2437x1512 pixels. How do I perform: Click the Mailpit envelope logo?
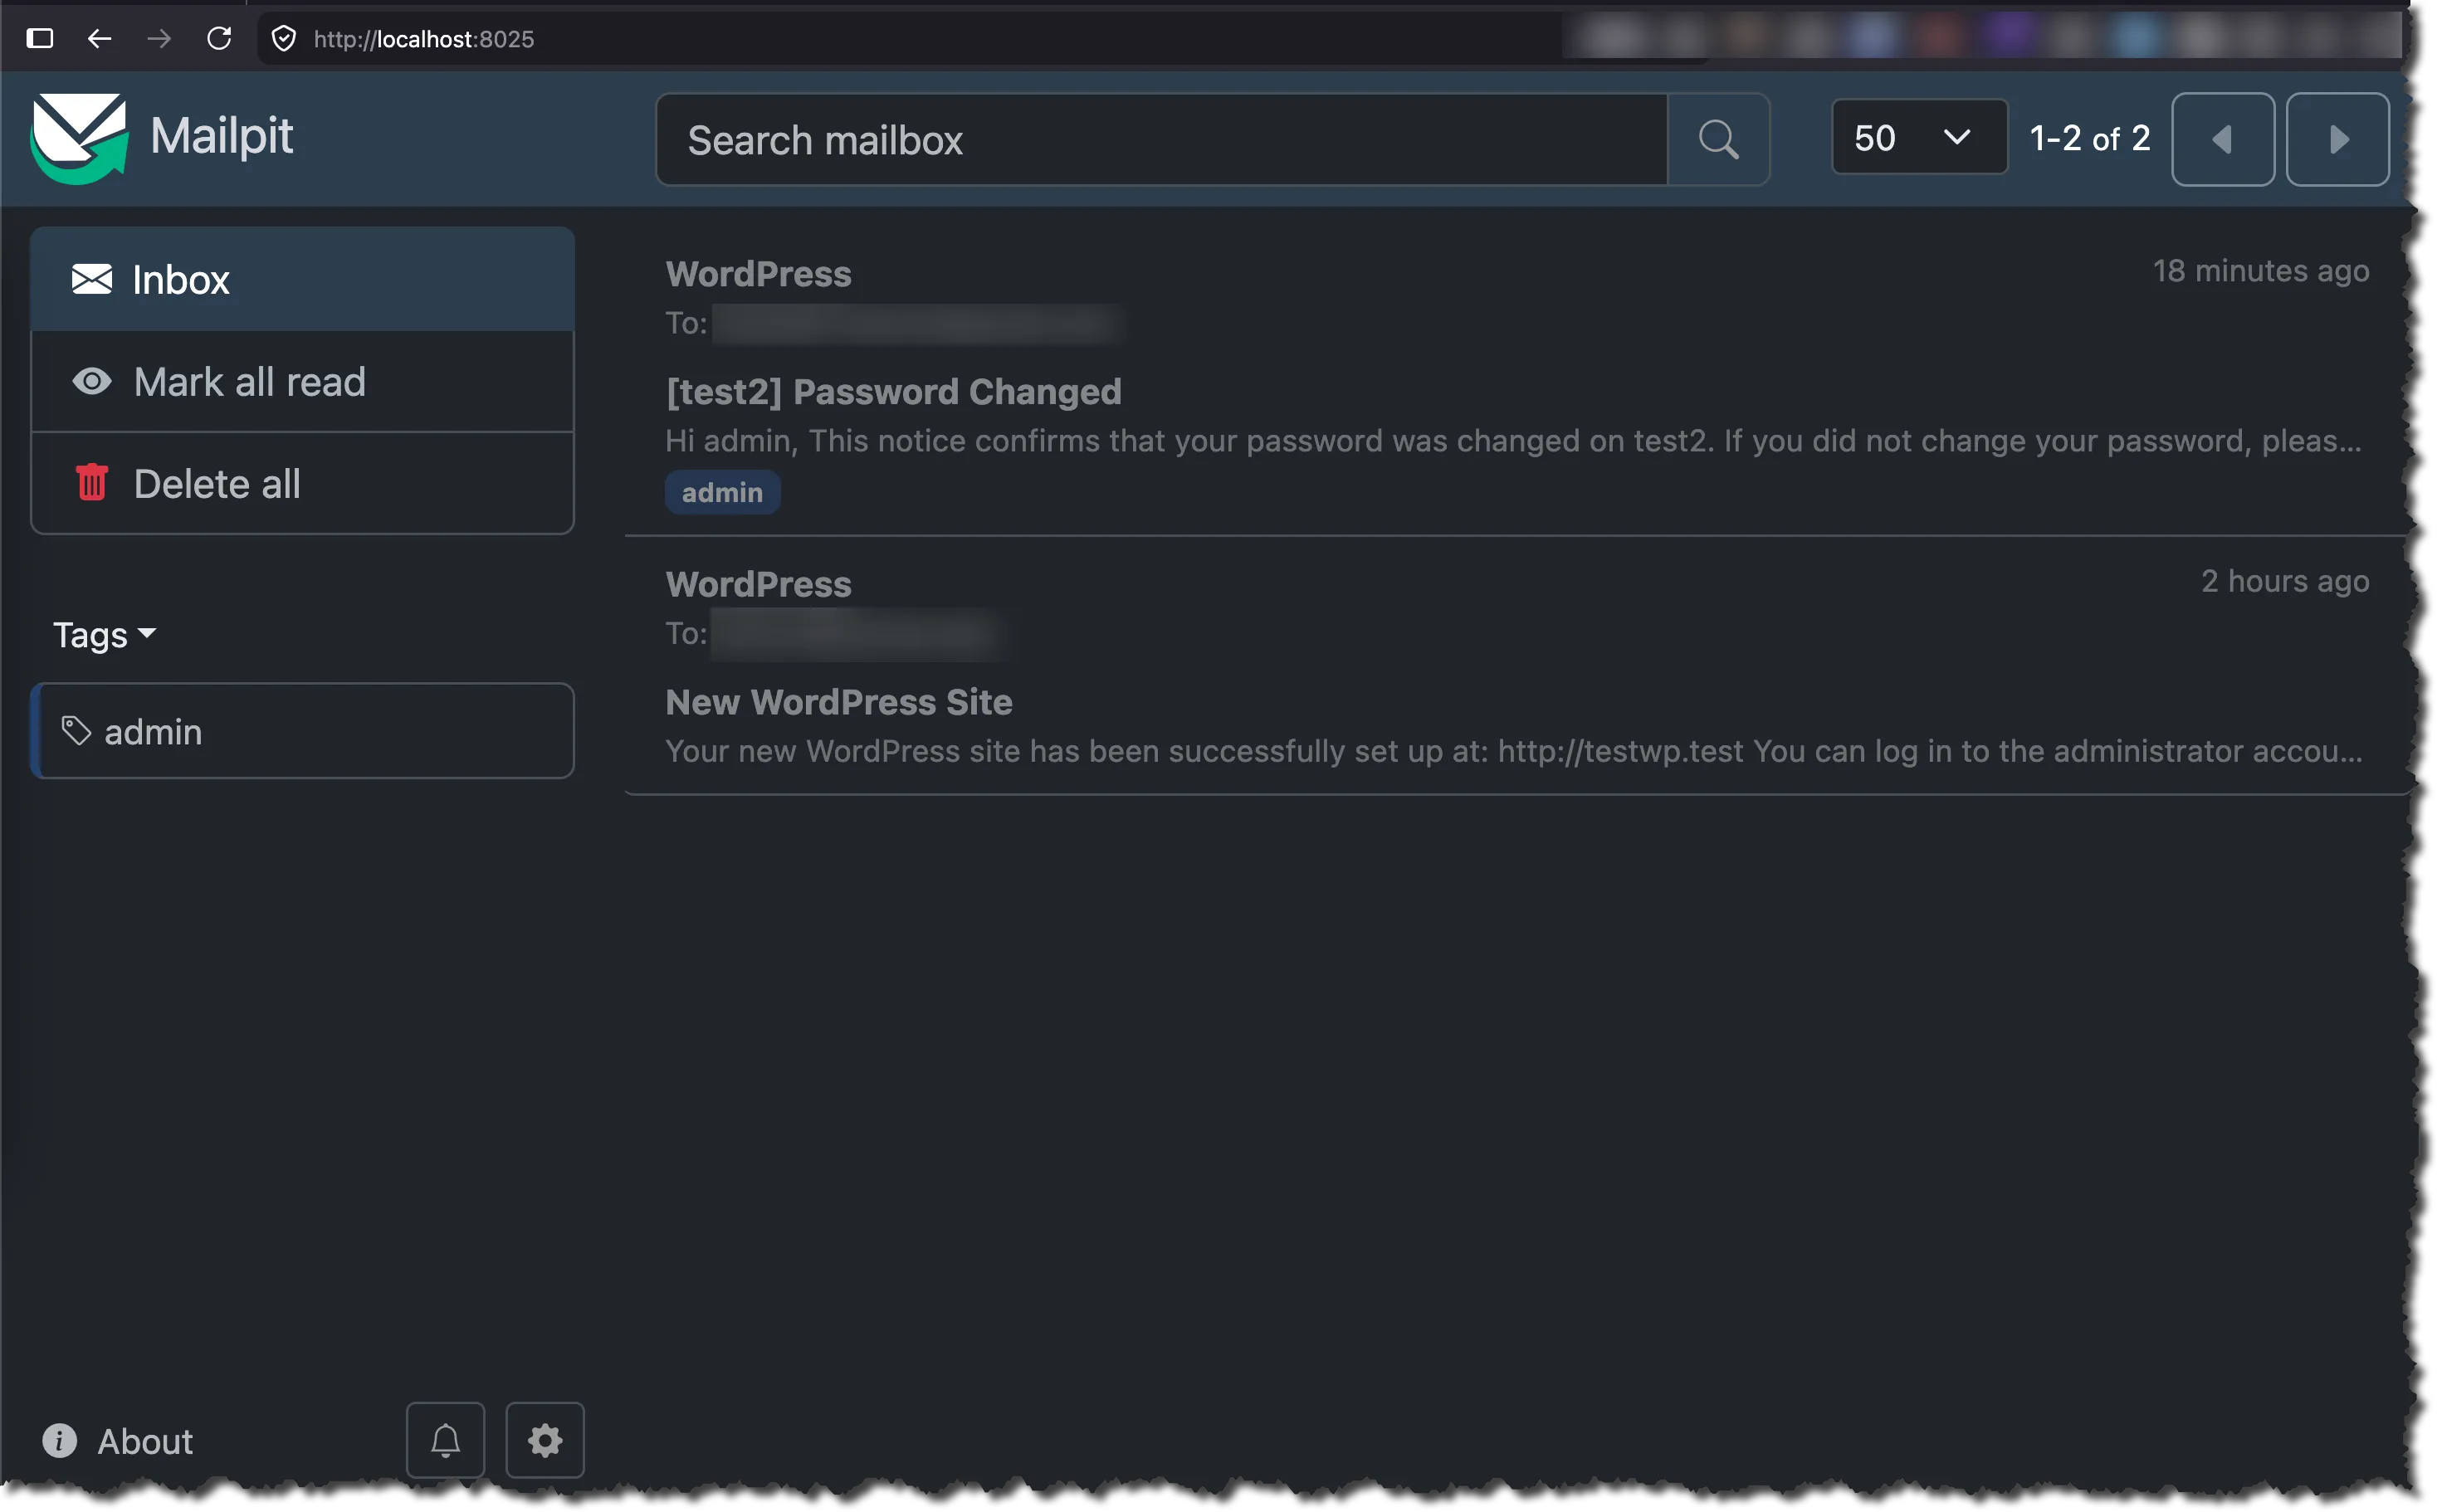point(79,138)
